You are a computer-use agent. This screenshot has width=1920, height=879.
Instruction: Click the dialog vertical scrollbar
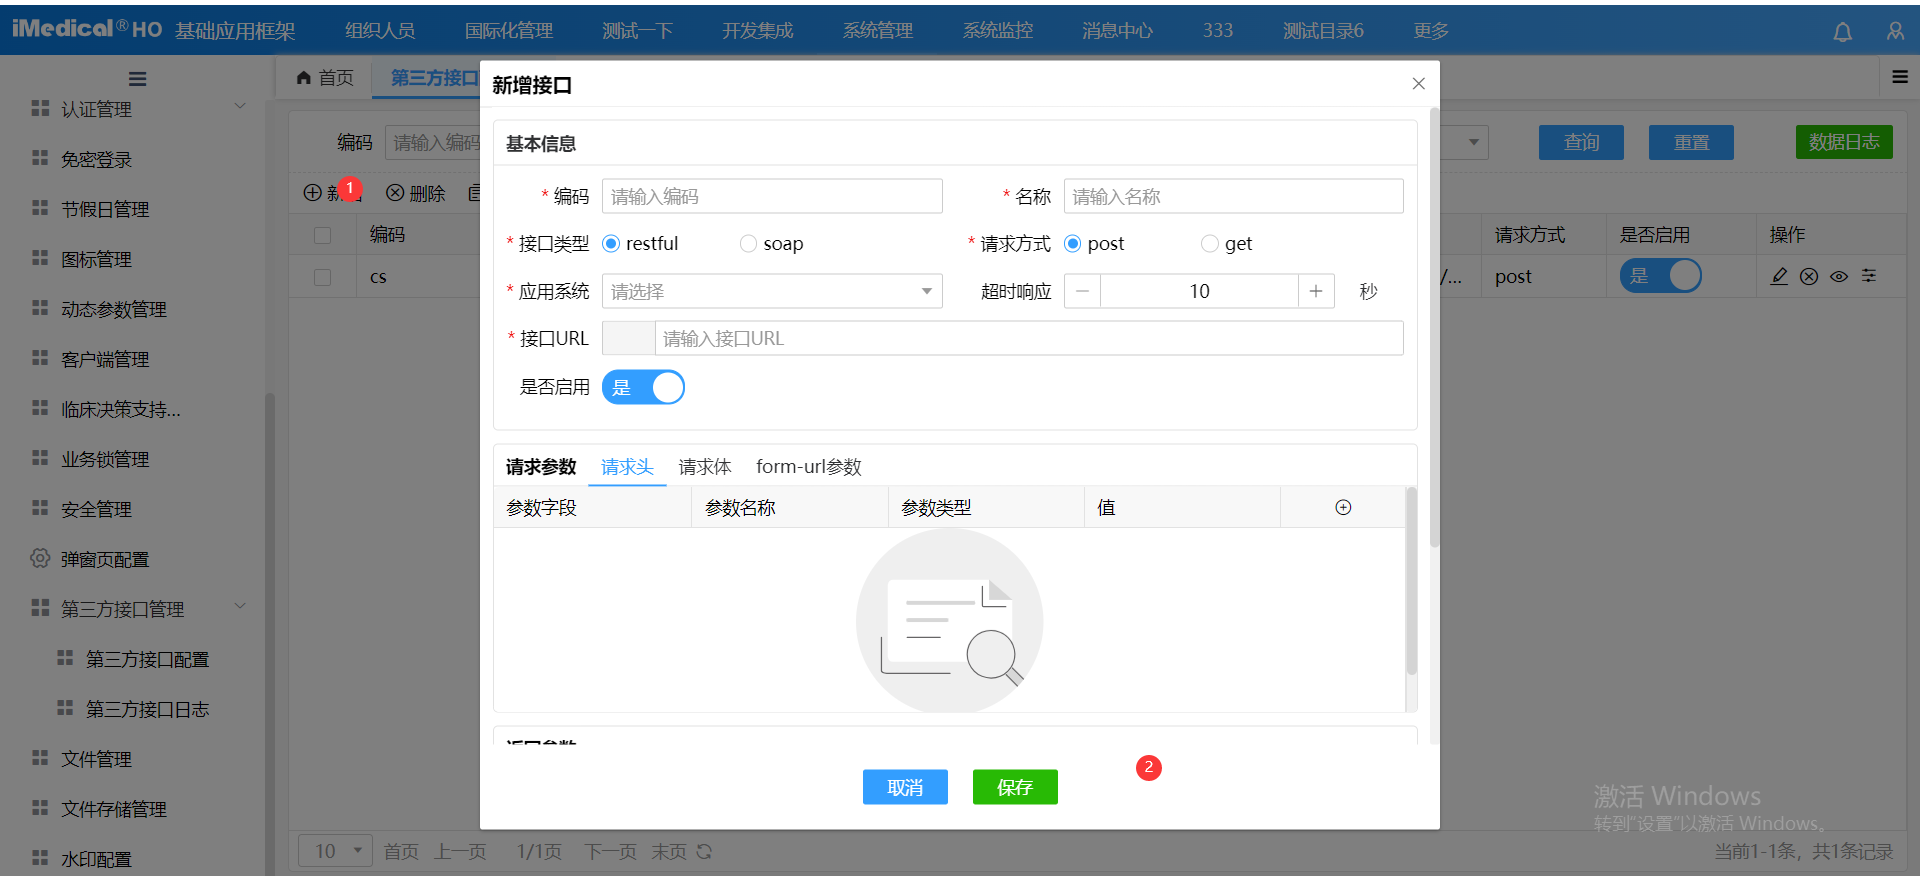[x=1434, y=330]
